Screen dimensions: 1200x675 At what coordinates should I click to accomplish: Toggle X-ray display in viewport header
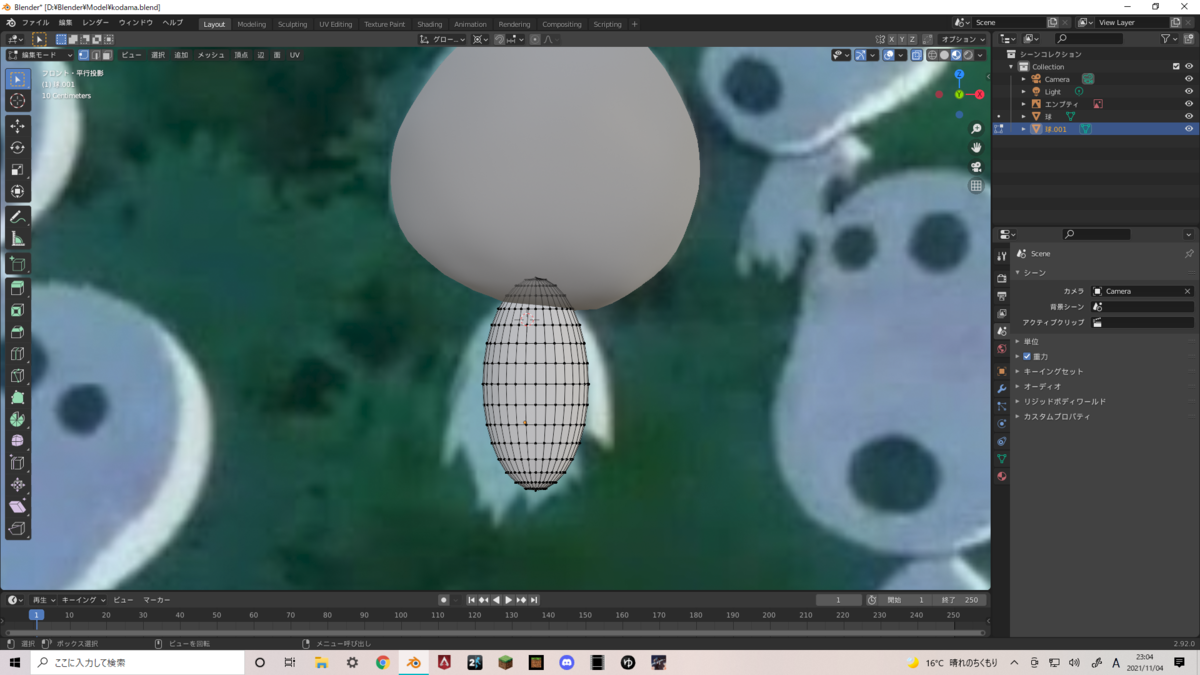pyautogui.click(x=917, y=55)
